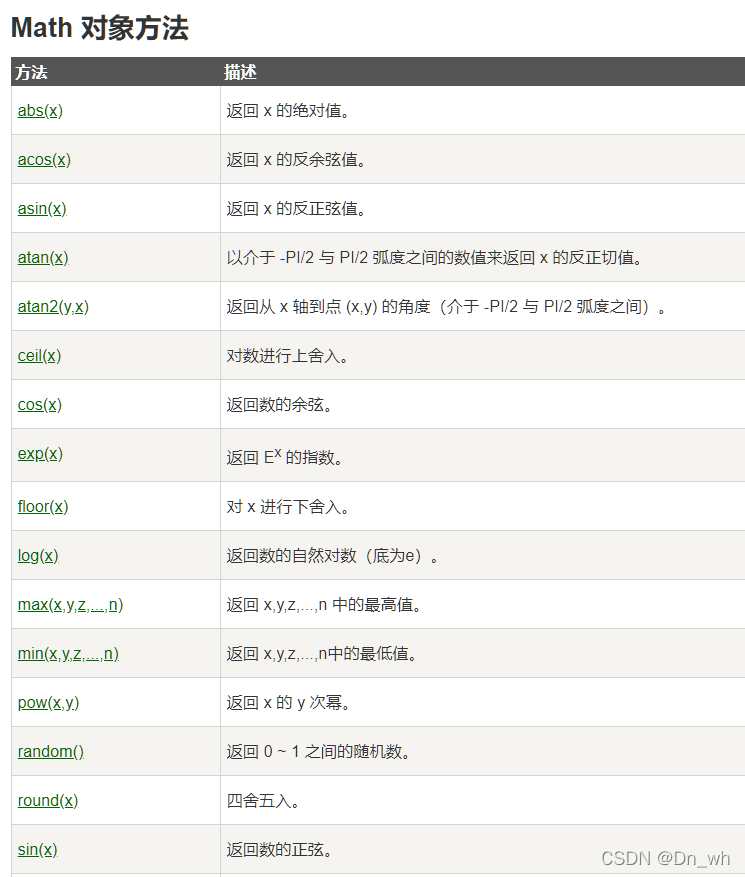Click description '返回 x,y,z,...,n 中的最高值。'

click(x=325, y=605)
